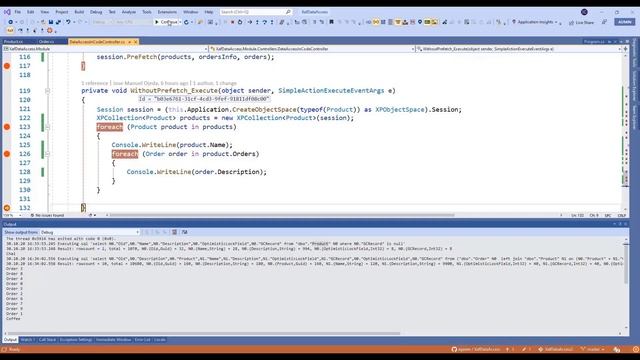Click the search magnifier icon
Viewport: 640px width, 360px height.
(288, 12)
